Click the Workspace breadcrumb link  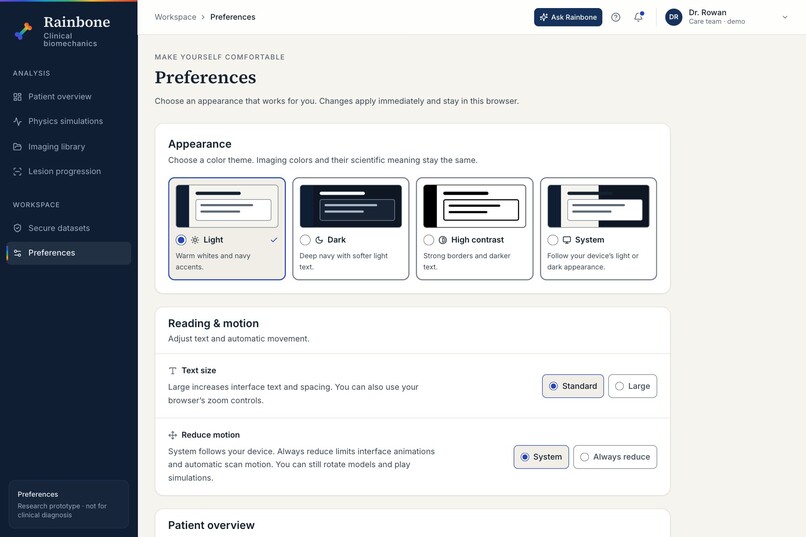(x=175, y=17)
